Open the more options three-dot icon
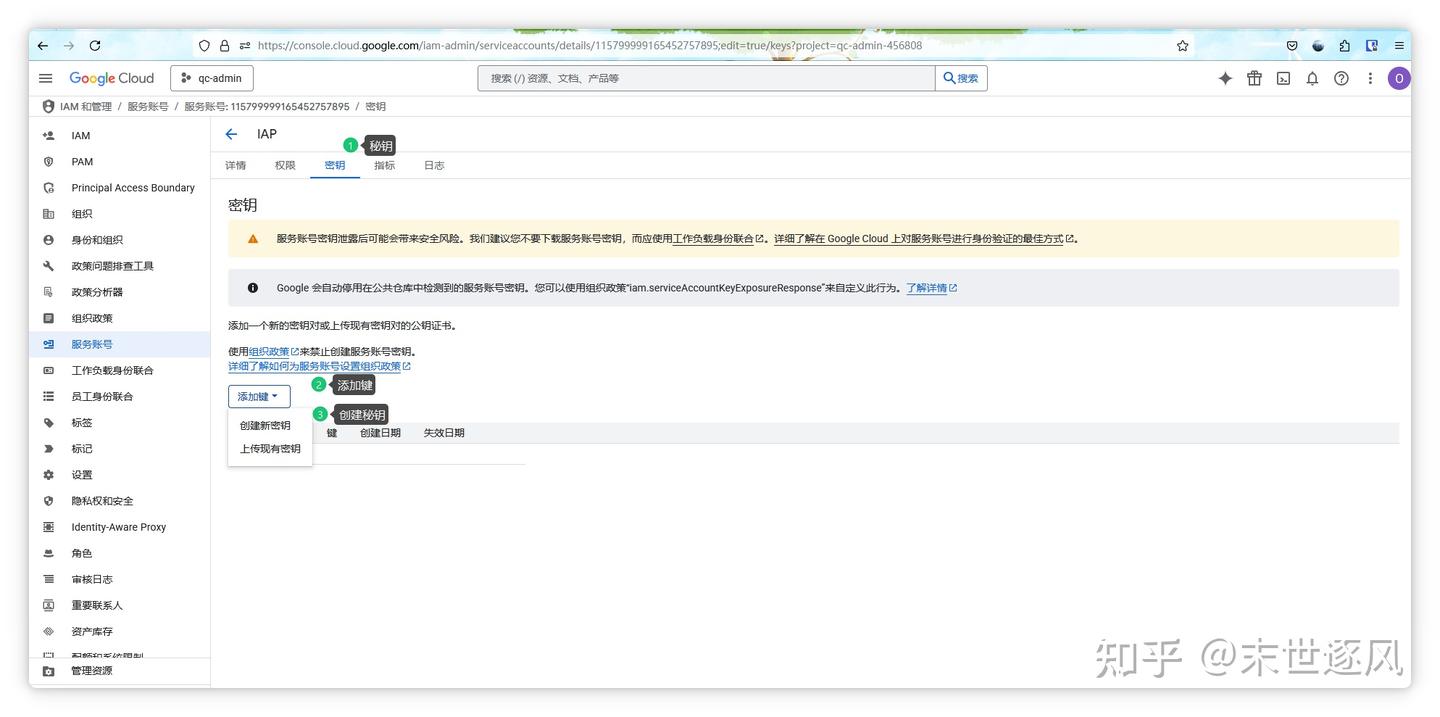 tap(1370, 77)
